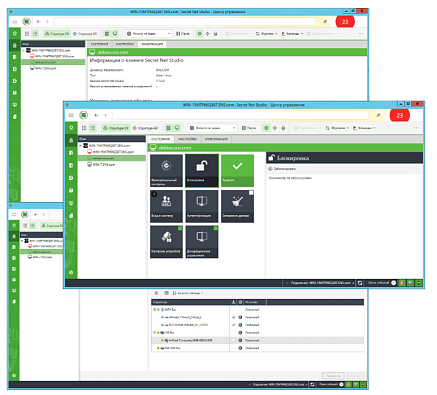The width and height of the screenshot is (437, 395).
Task: Click Secret Net Studio logo in front window
Action: click(84, 115)
